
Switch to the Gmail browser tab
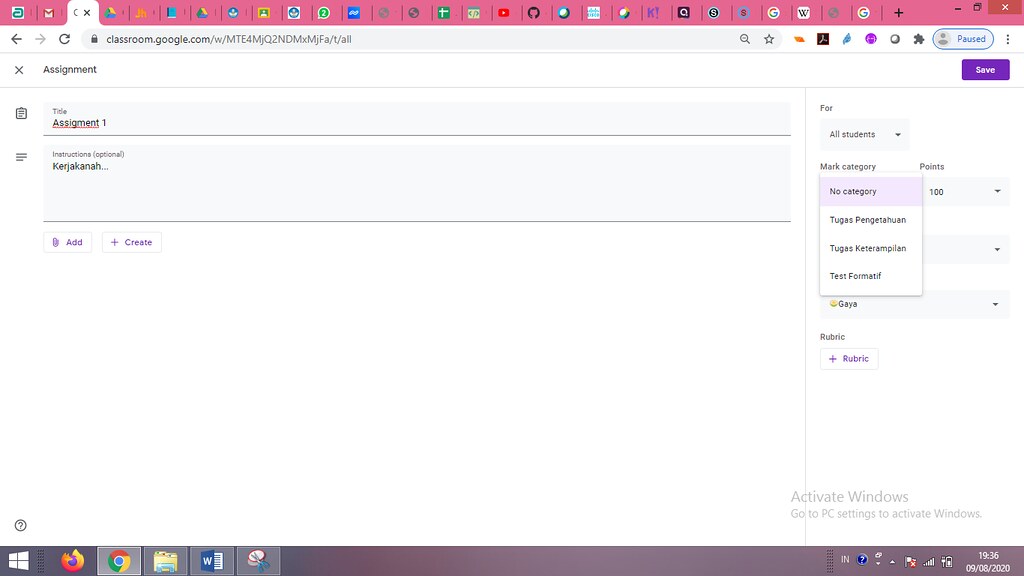48,13
